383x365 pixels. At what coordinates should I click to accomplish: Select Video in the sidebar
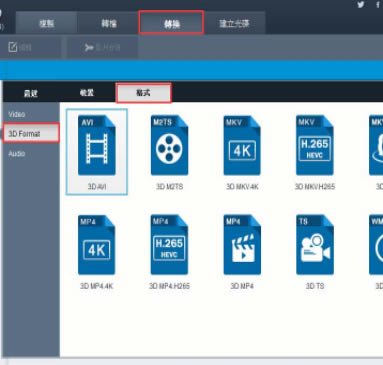17,114
